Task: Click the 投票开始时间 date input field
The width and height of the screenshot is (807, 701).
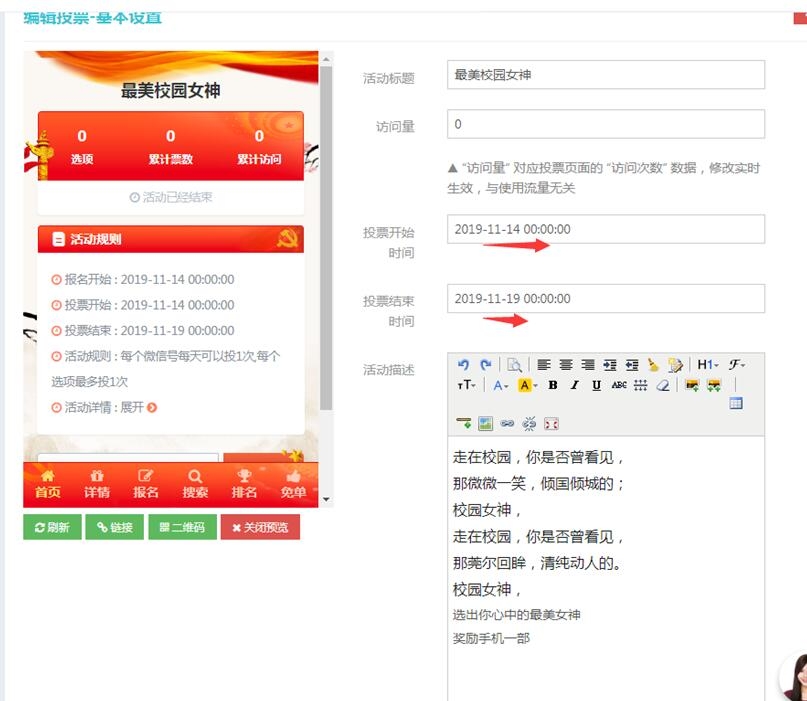Action: [605, 229]
